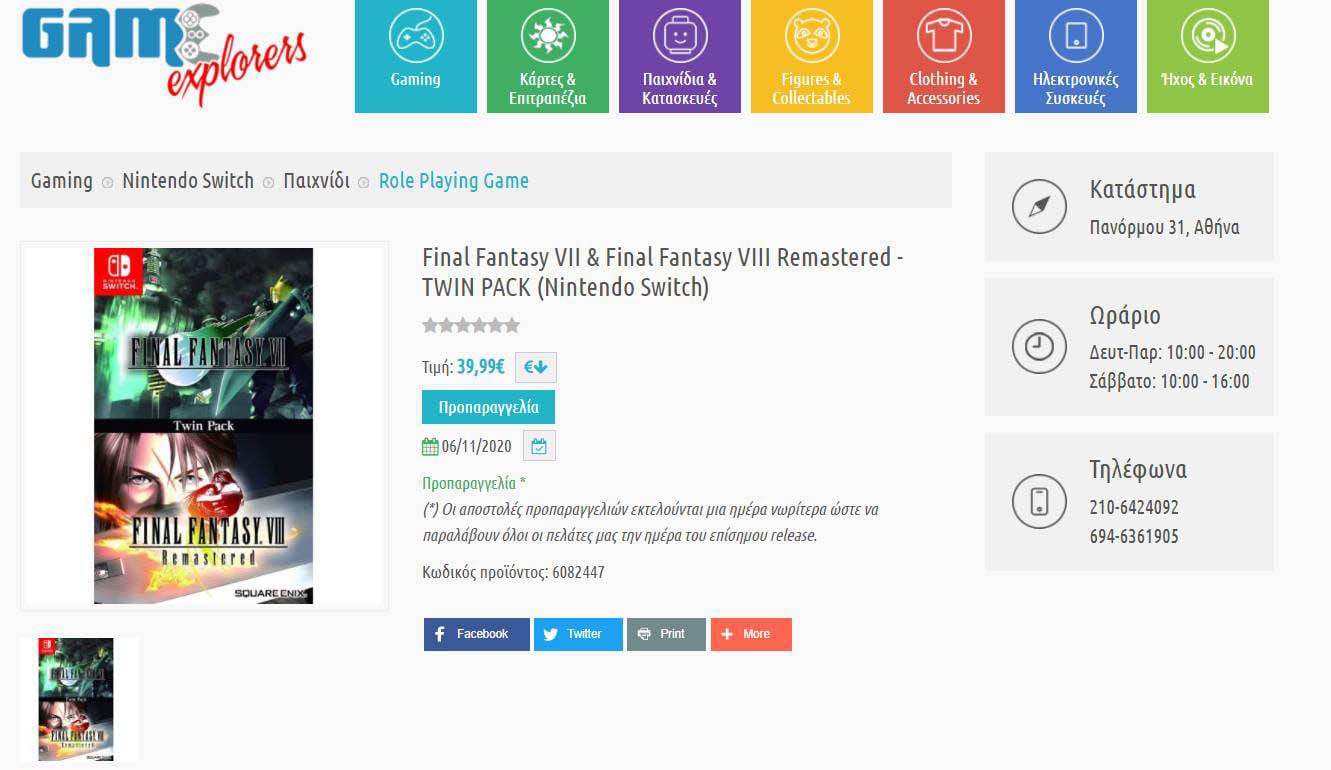Click the calendar check reminder icon
The height and width of the screenshot is (770, 1331).
tap(539, 446)
